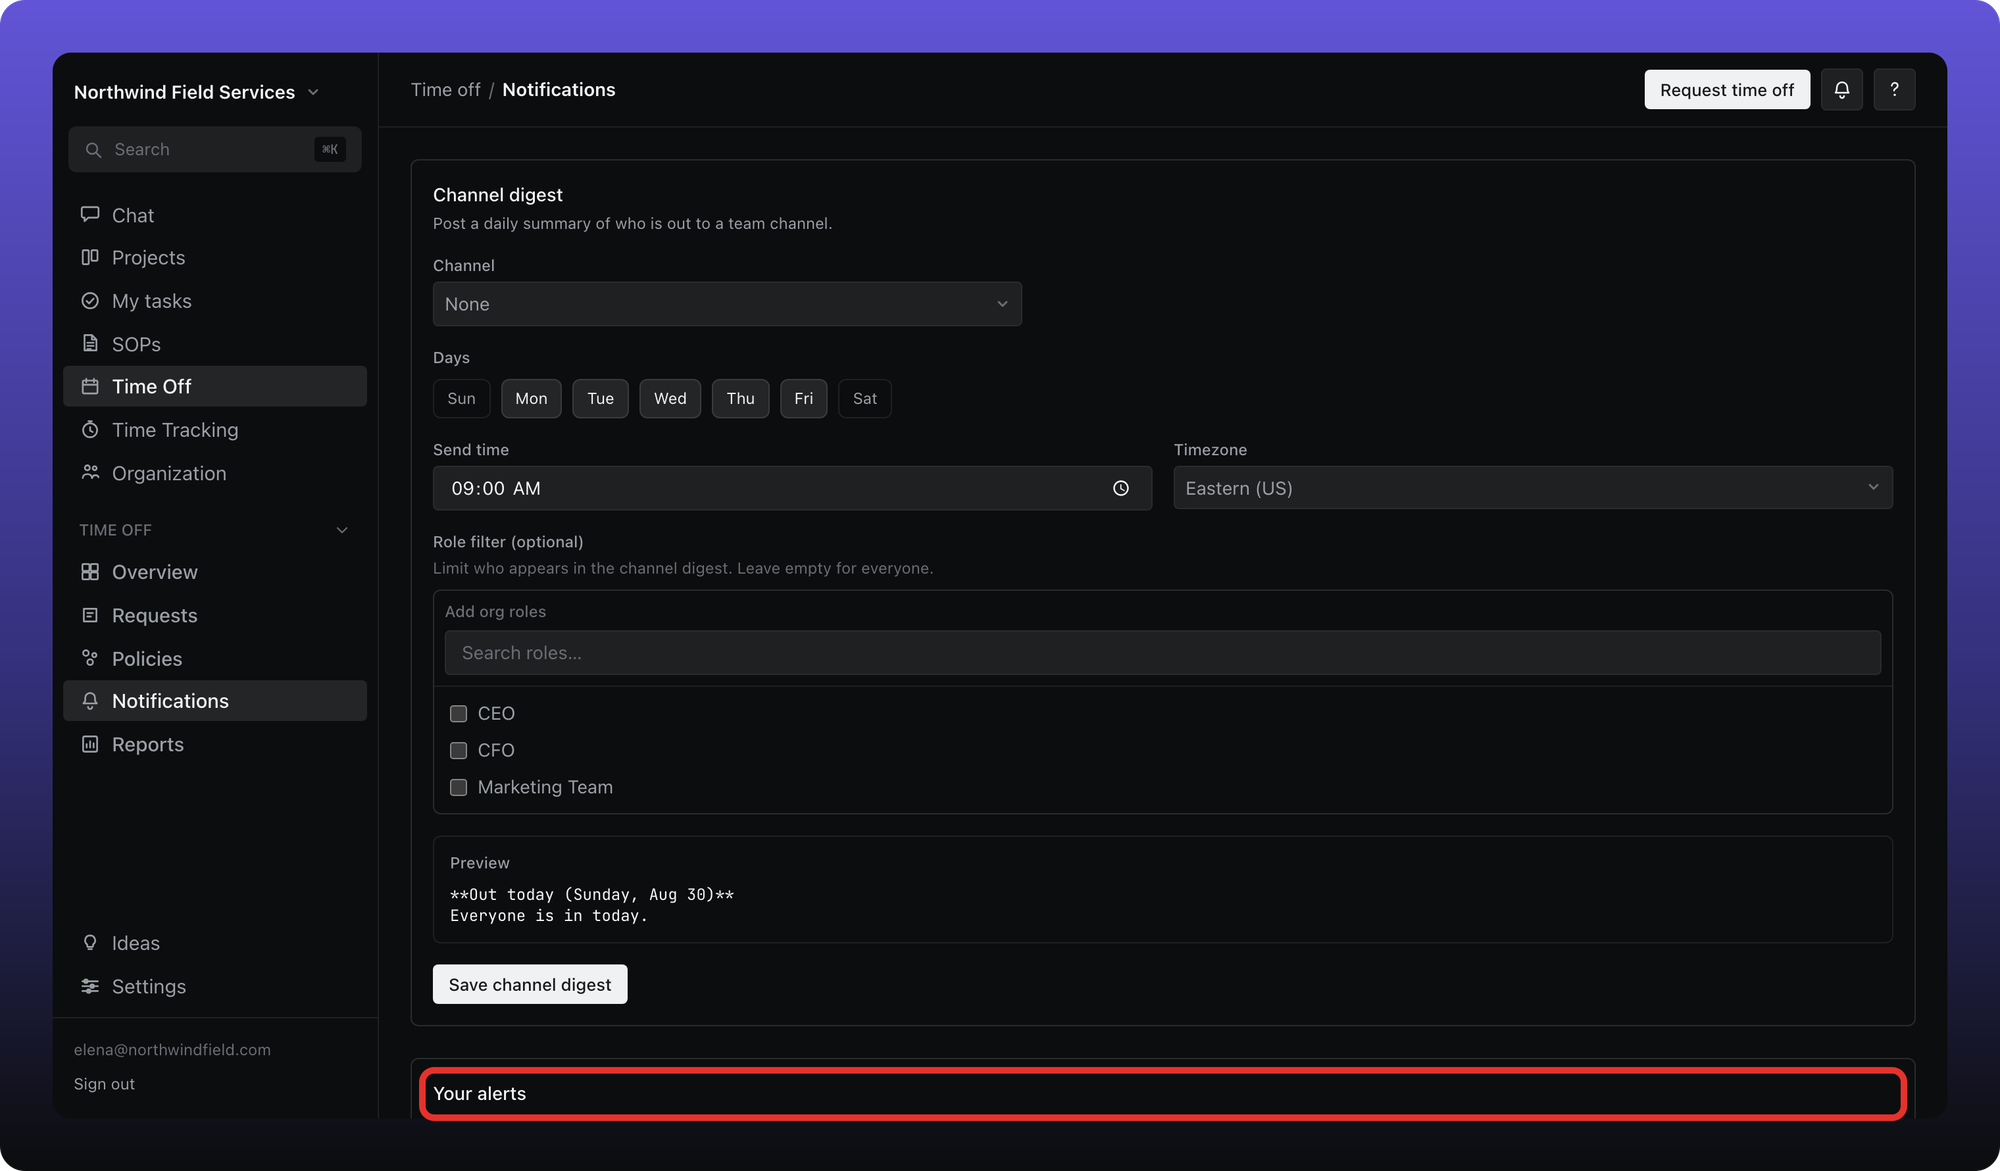Open the Requests subsection
2000x1171 pixels.
[215, 615]
